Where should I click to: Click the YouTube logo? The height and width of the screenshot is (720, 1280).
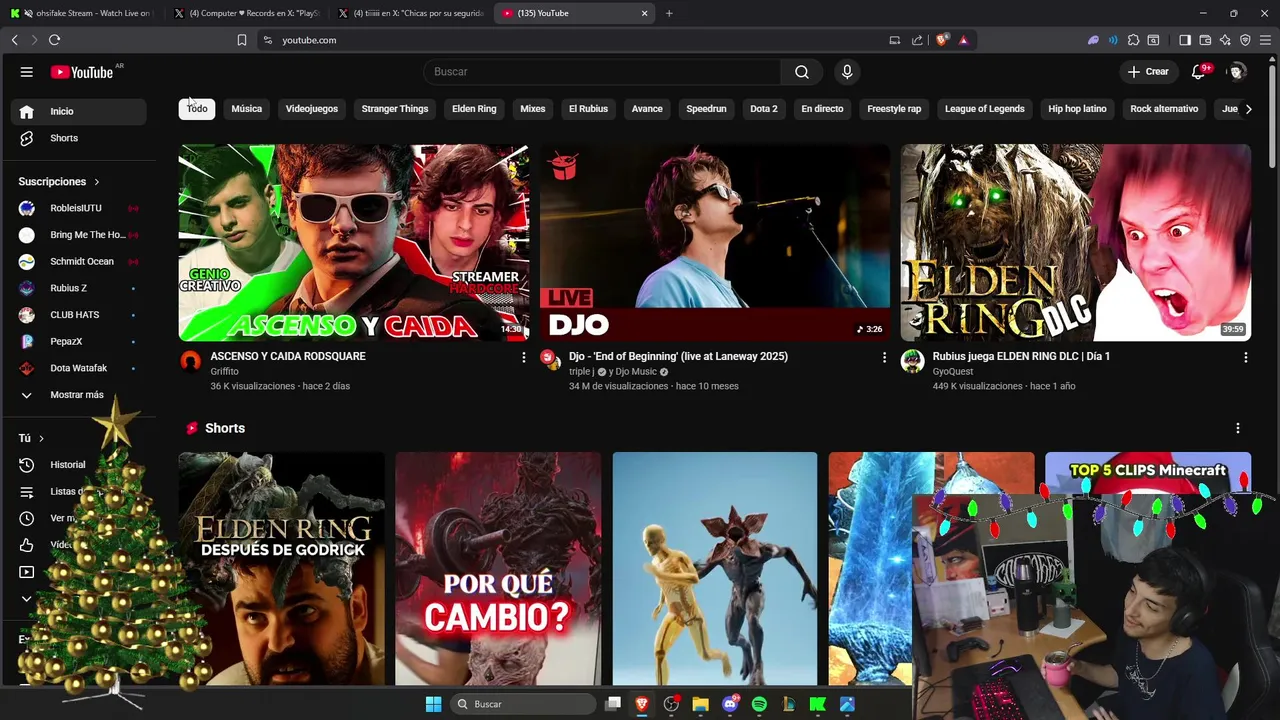(x=82, y=72)
